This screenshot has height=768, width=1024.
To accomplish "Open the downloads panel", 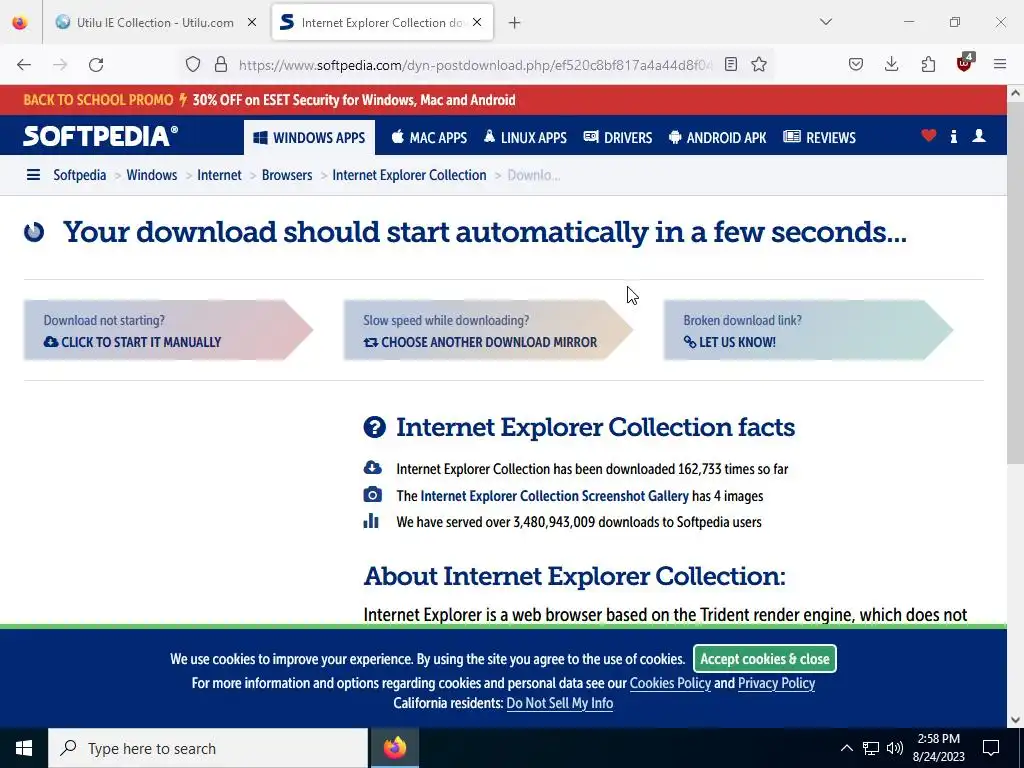I will click(891, 65).
